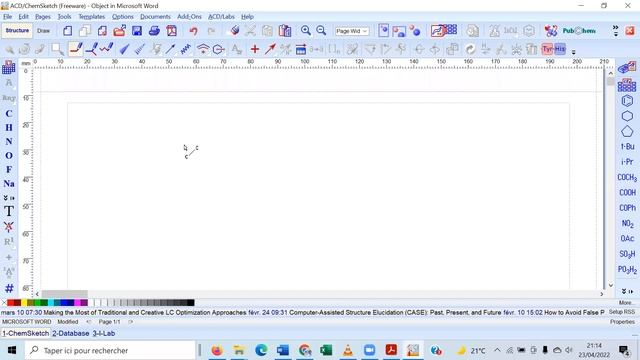The width and height of the screenshot is (640, 360).
Task: Click the Windows search box
Action: pos(110,350)
